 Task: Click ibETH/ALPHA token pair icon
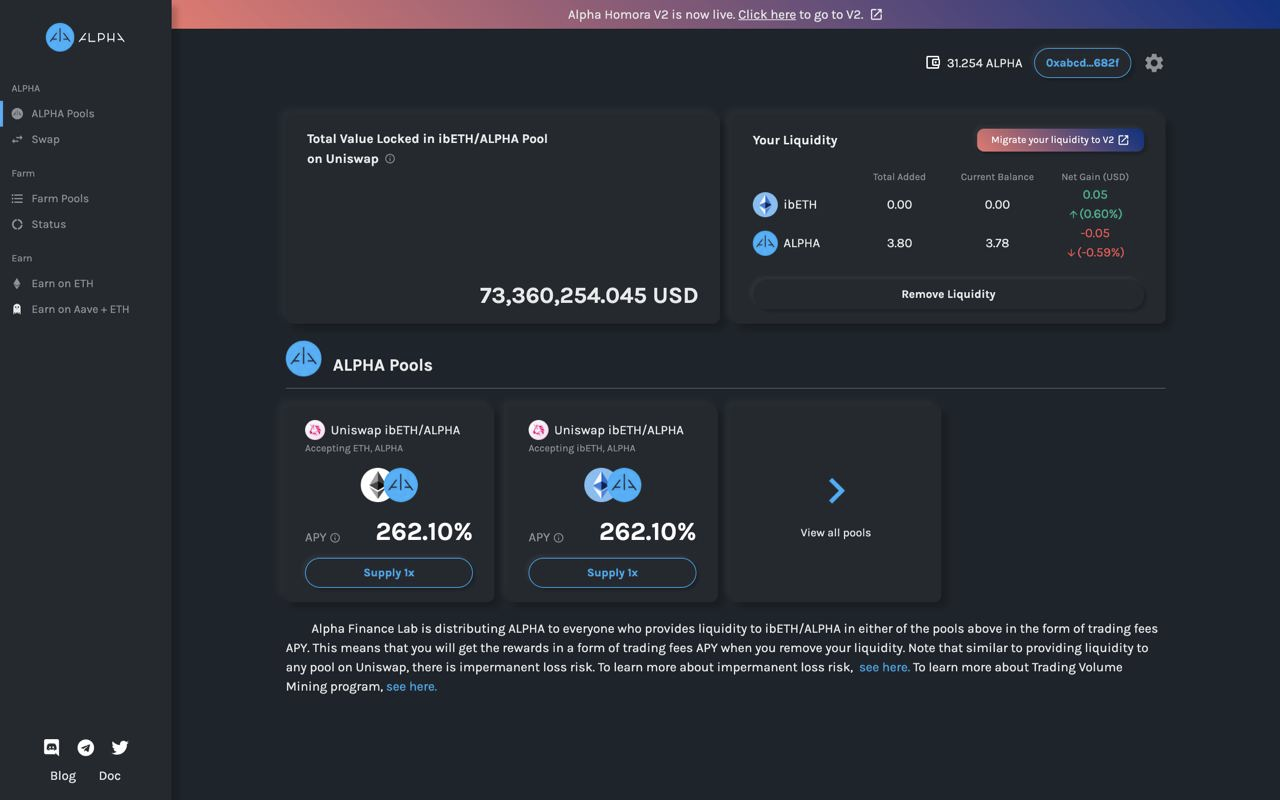(x=612, y=485)
